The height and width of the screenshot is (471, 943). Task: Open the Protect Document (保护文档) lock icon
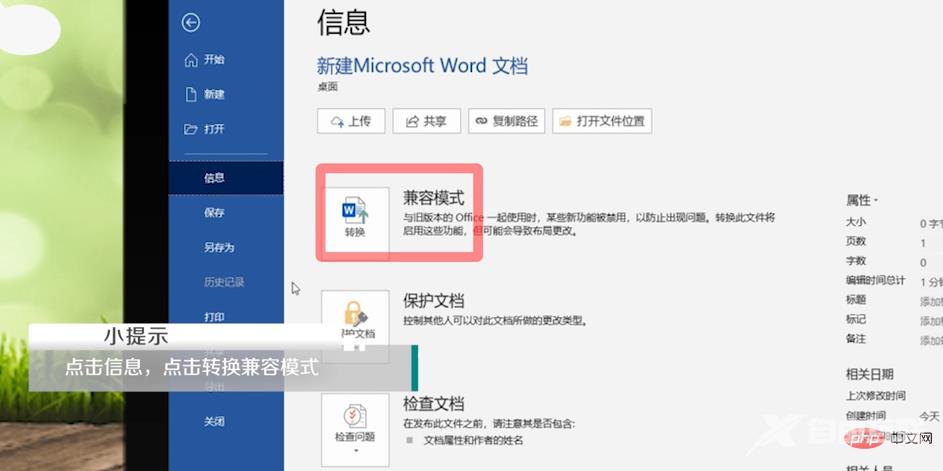(x=356, y=316)
